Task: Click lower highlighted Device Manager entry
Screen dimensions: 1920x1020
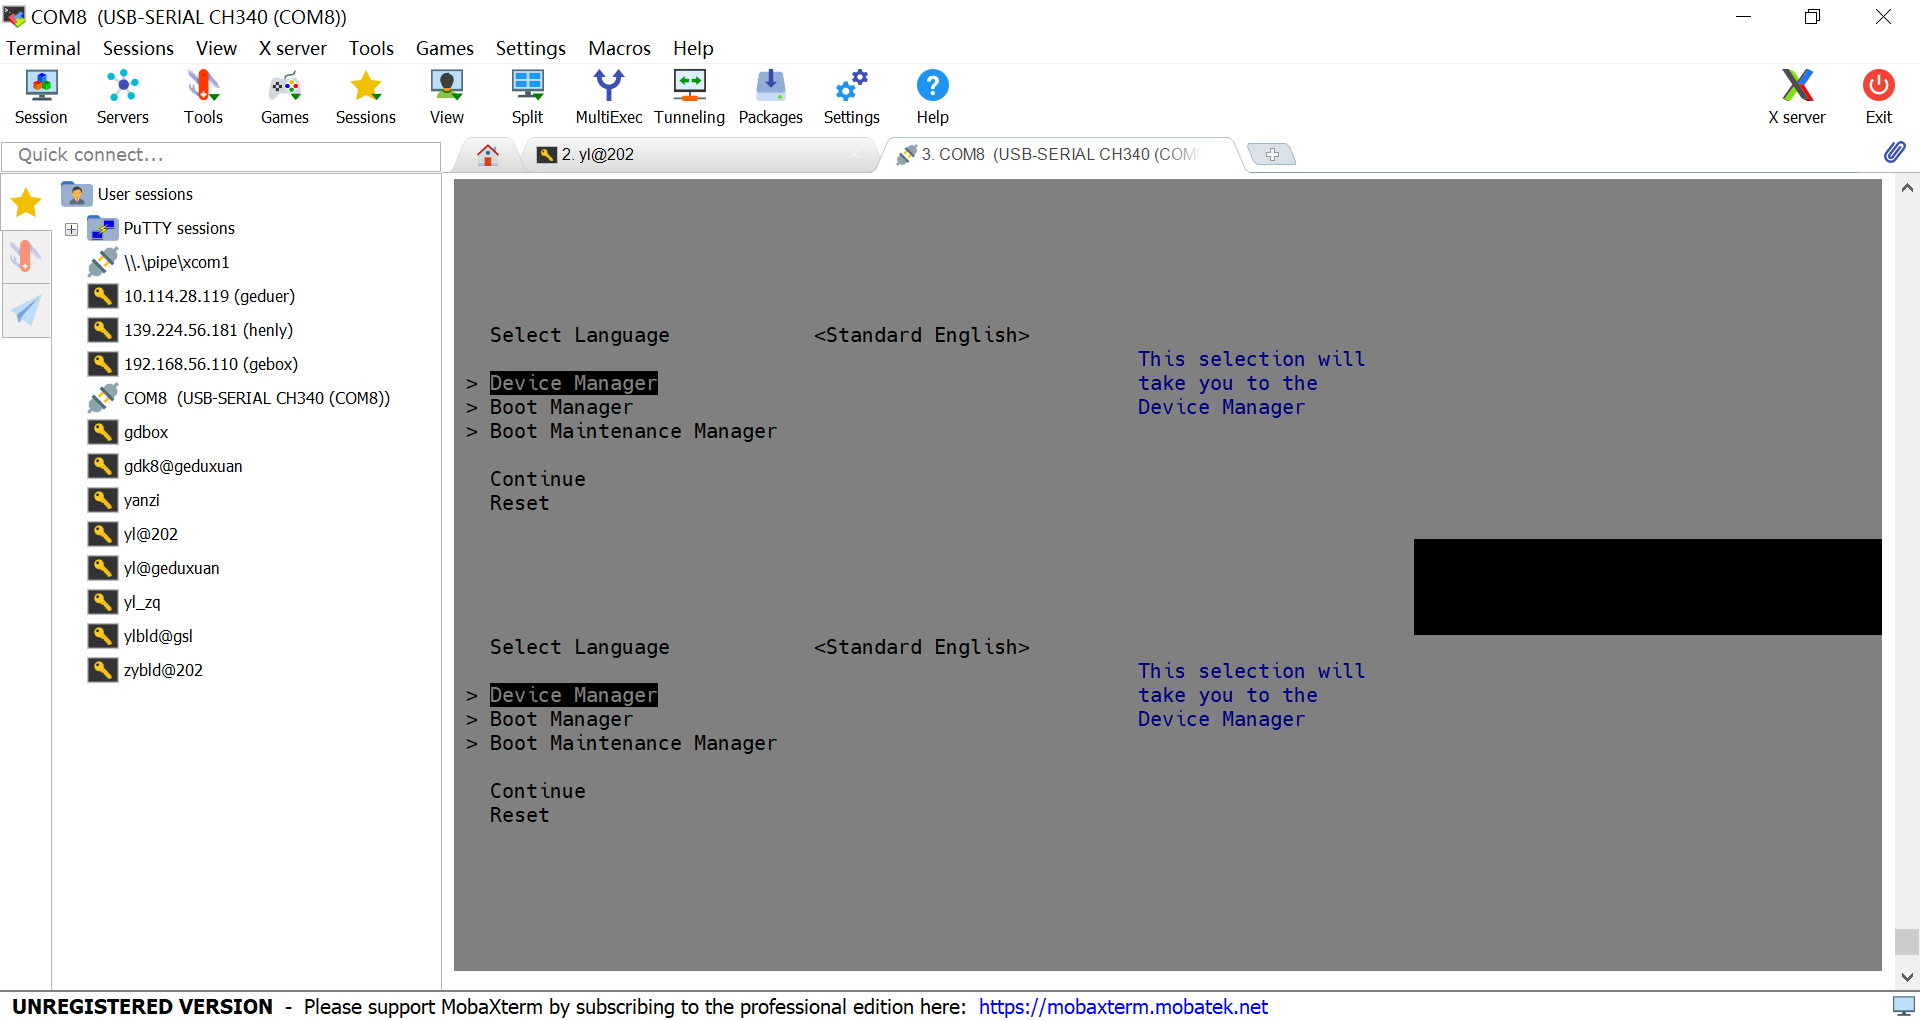Action: click(573, 695)
